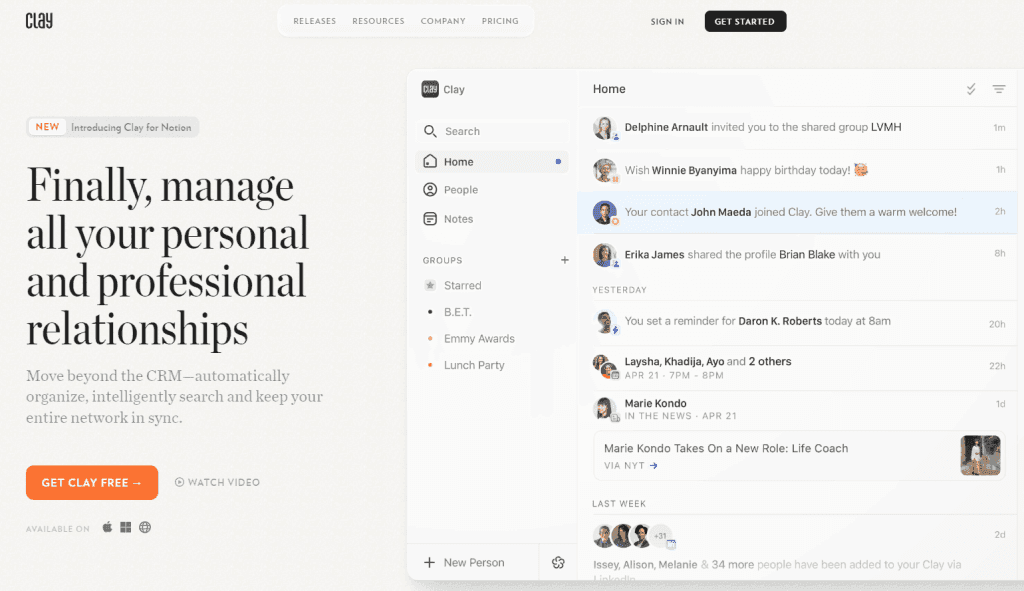The image size is (1024, 591).
Task: Open the Daron K. Roberts reminder item
Action: coord(797,322)
